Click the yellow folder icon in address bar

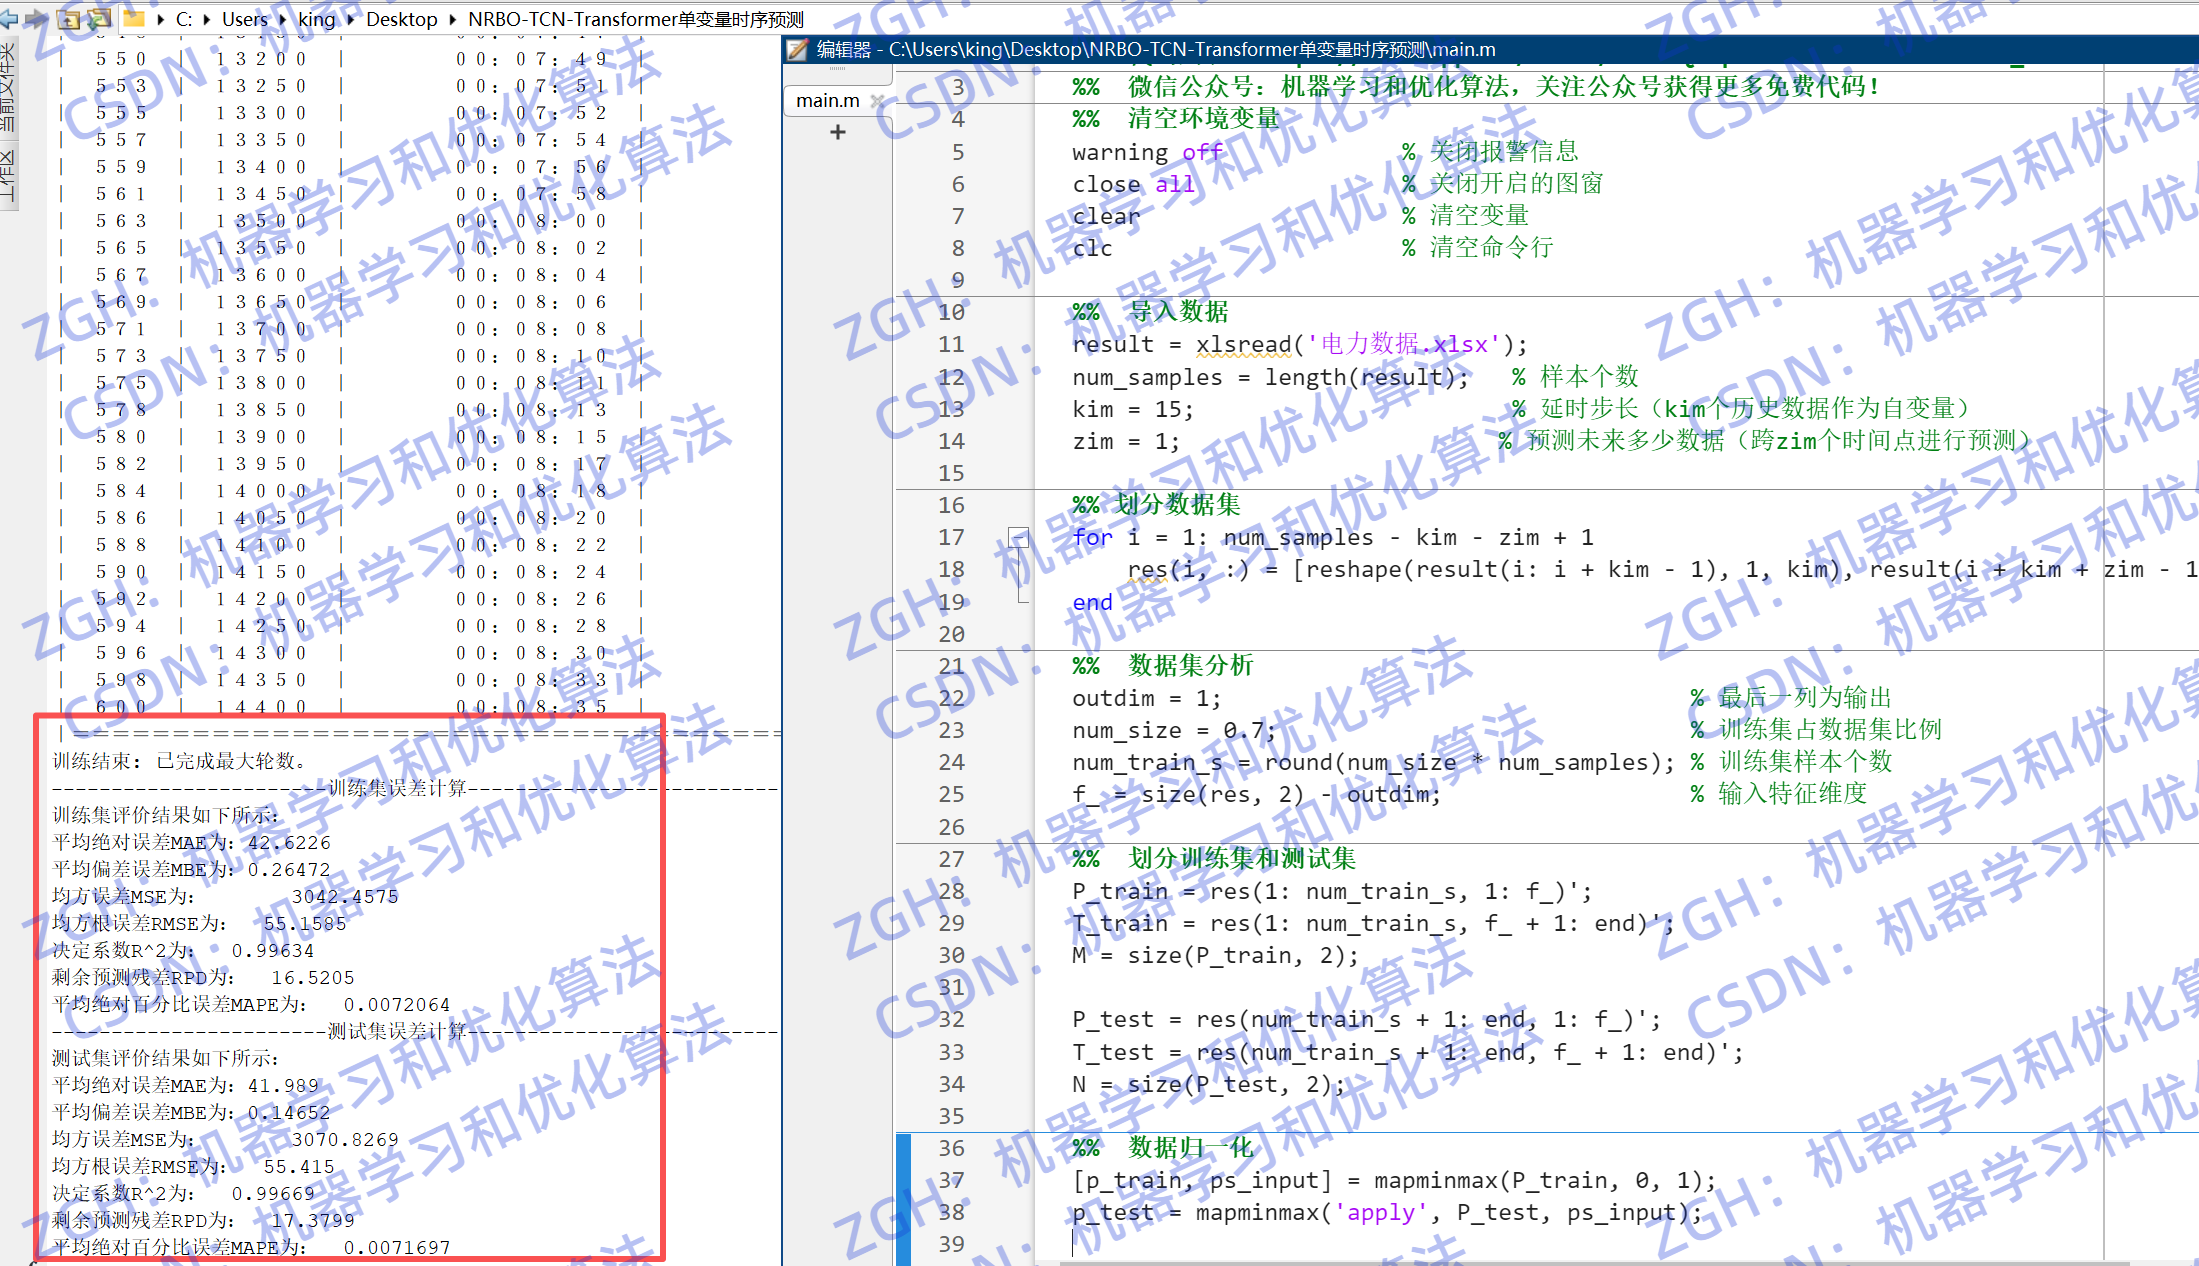click(x=133, y=18)
